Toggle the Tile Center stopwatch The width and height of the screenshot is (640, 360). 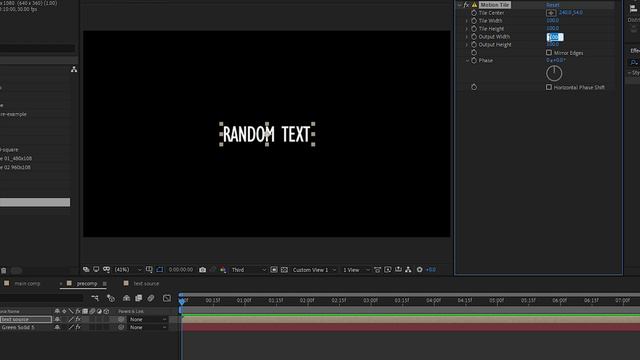(x=474, y=13)
